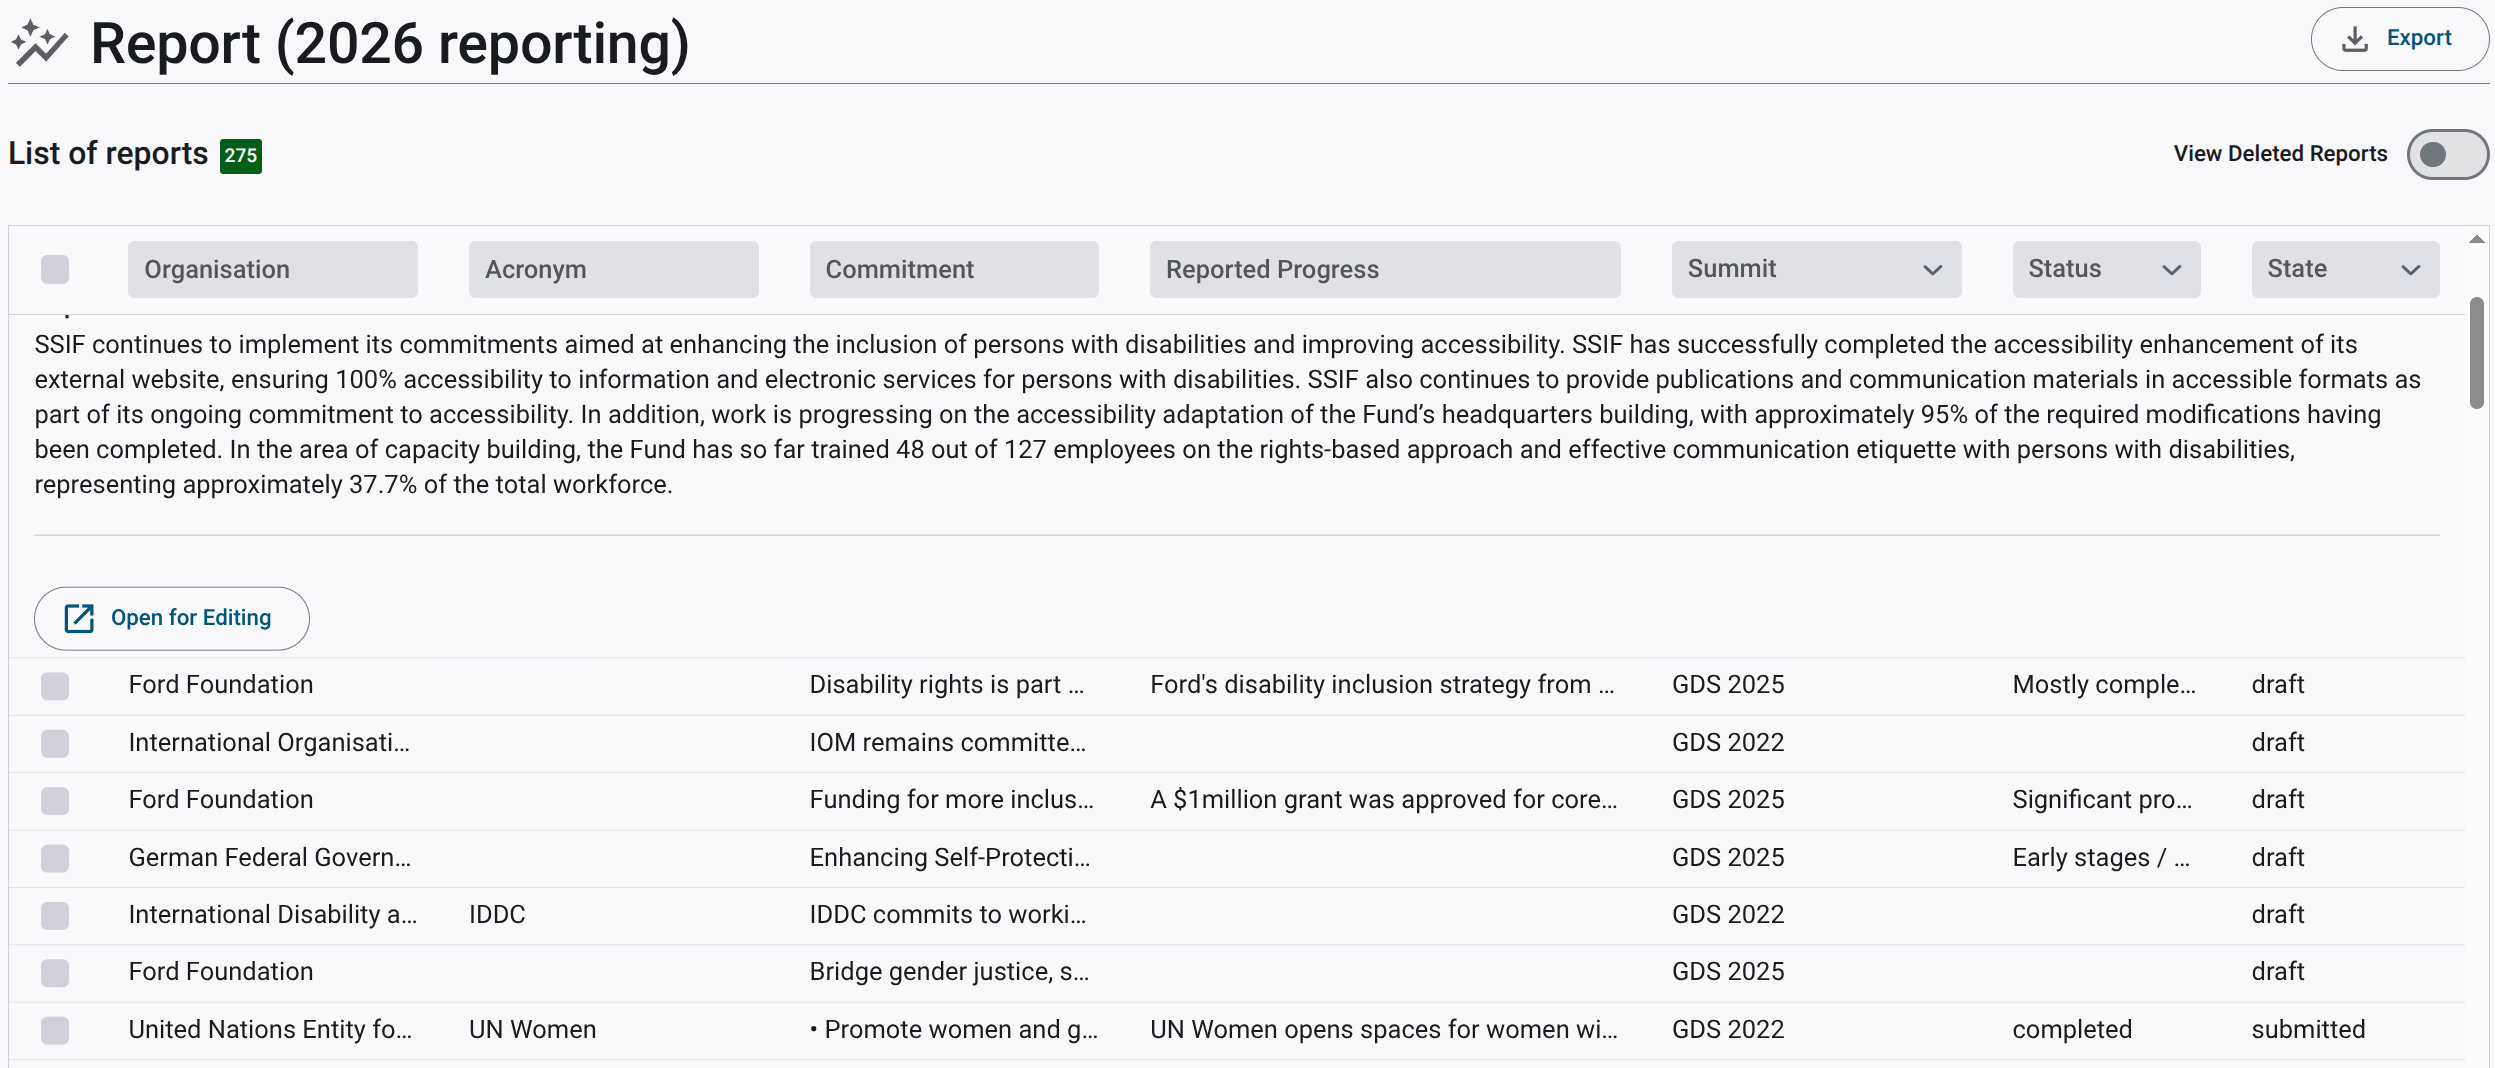The width and height of the screenshot is (2495, 1068).
Task: Select '• Promote women and g…' cell
Action: (x=953, y=1030)
